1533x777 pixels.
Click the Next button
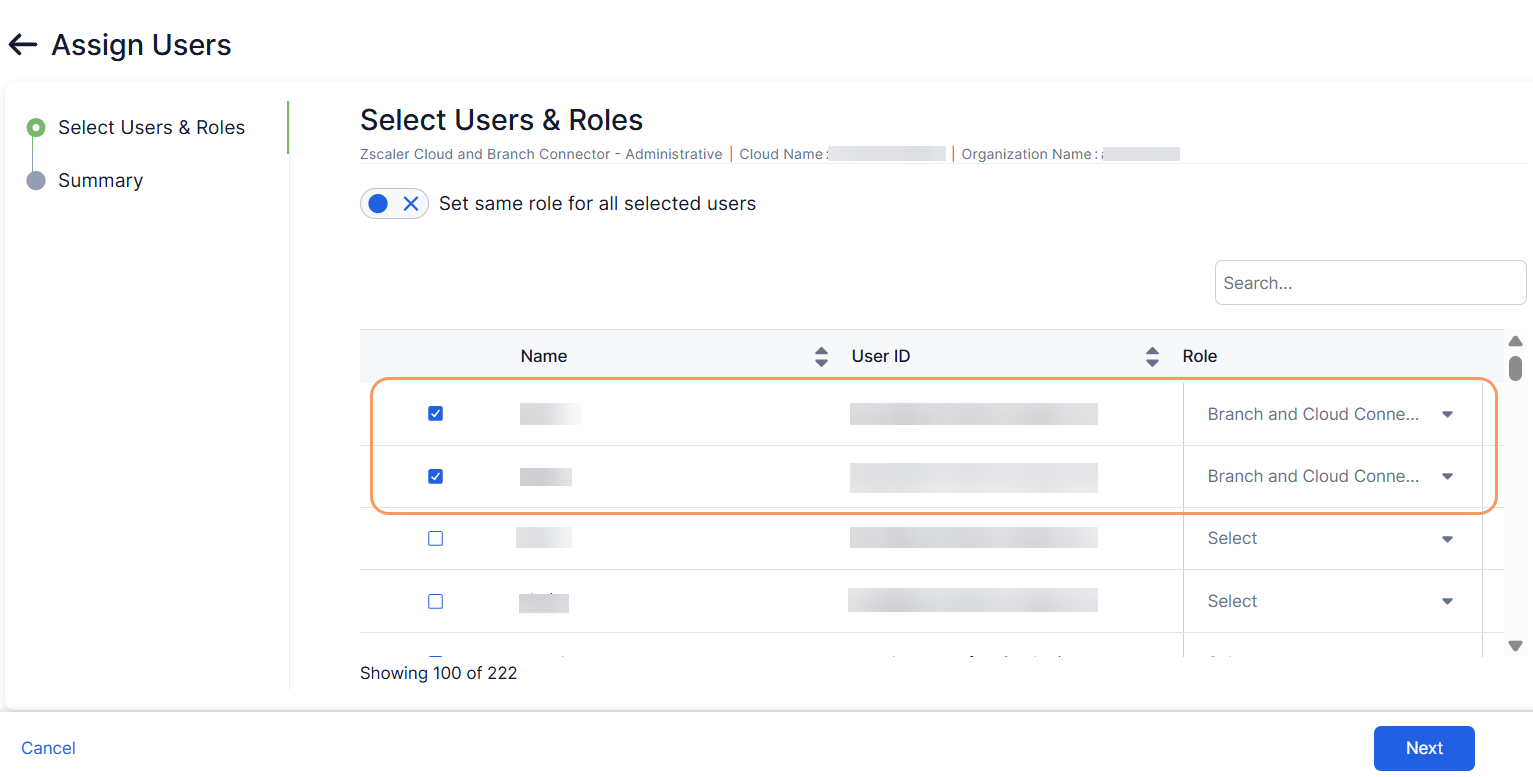tap(1423, 748)
